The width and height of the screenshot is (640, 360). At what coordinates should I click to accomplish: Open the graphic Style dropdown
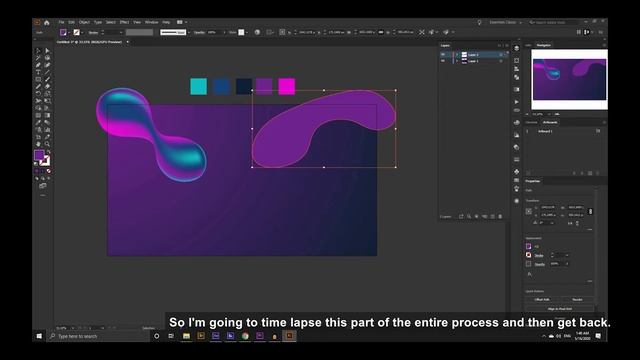click(x=247, y=32)
